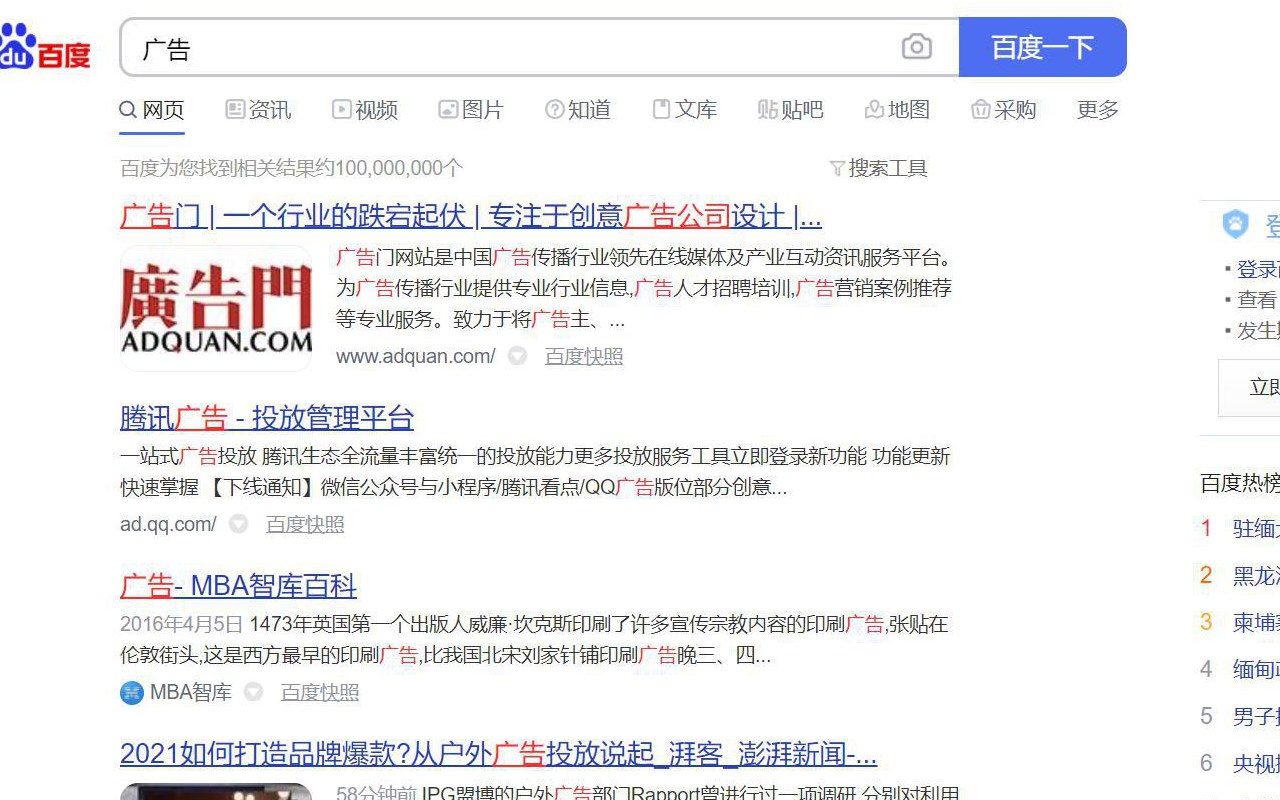This screenshot has width=1280, height=800.
Task: Open 腾讯广告 - 投放管理平台 link
Action: pos(267,417)
